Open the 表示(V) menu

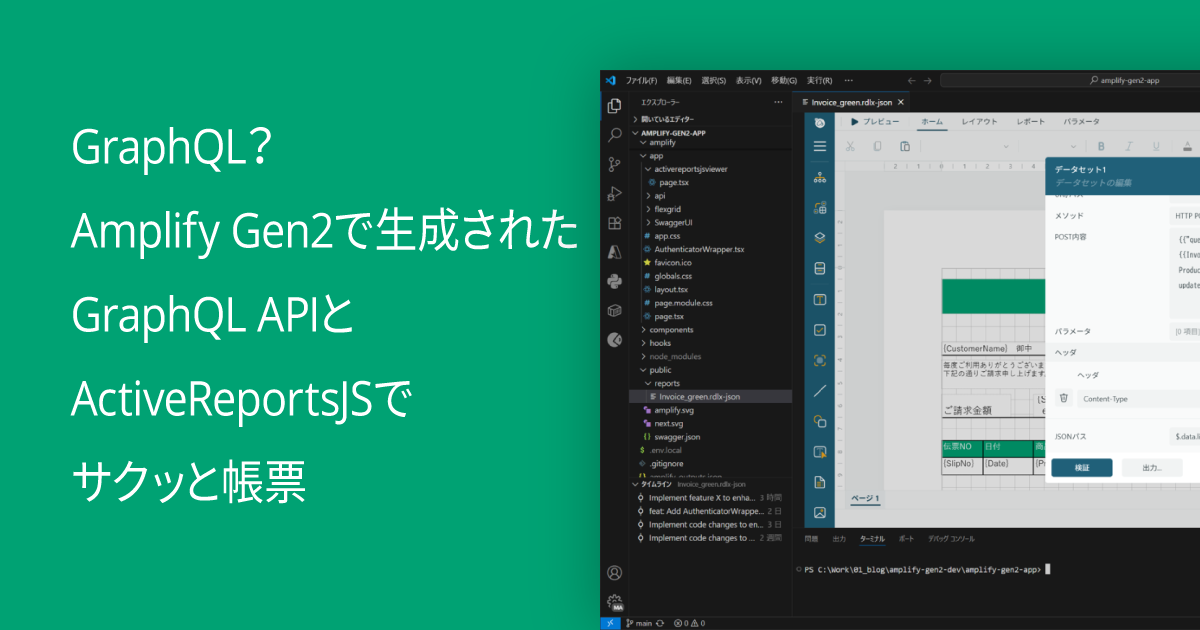[x=748, y=80]
